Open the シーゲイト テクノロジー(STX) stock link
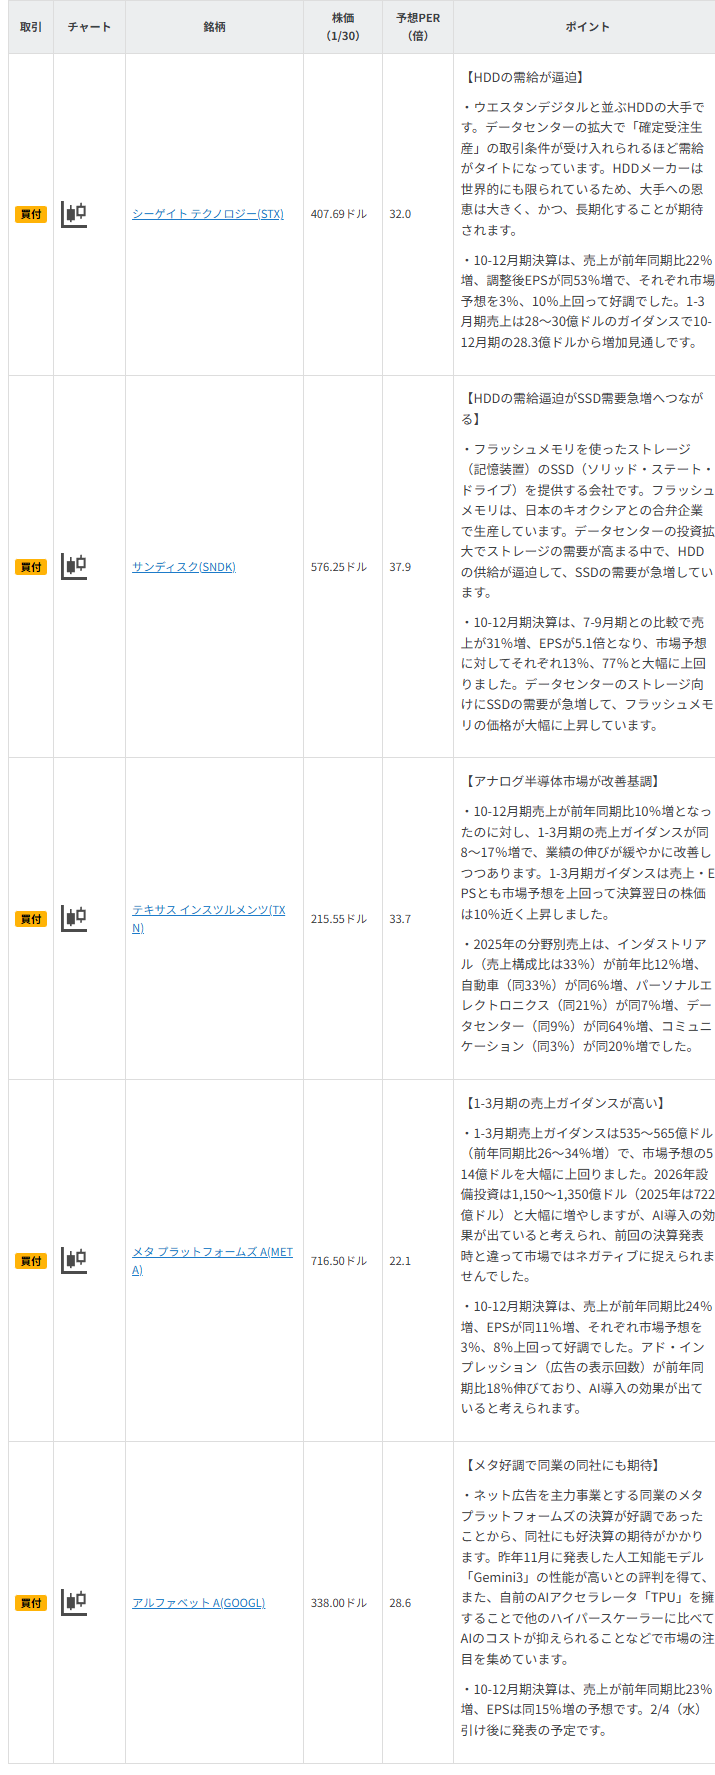Viewport: 715px width, 1775px height. click(x=208, y=214)
